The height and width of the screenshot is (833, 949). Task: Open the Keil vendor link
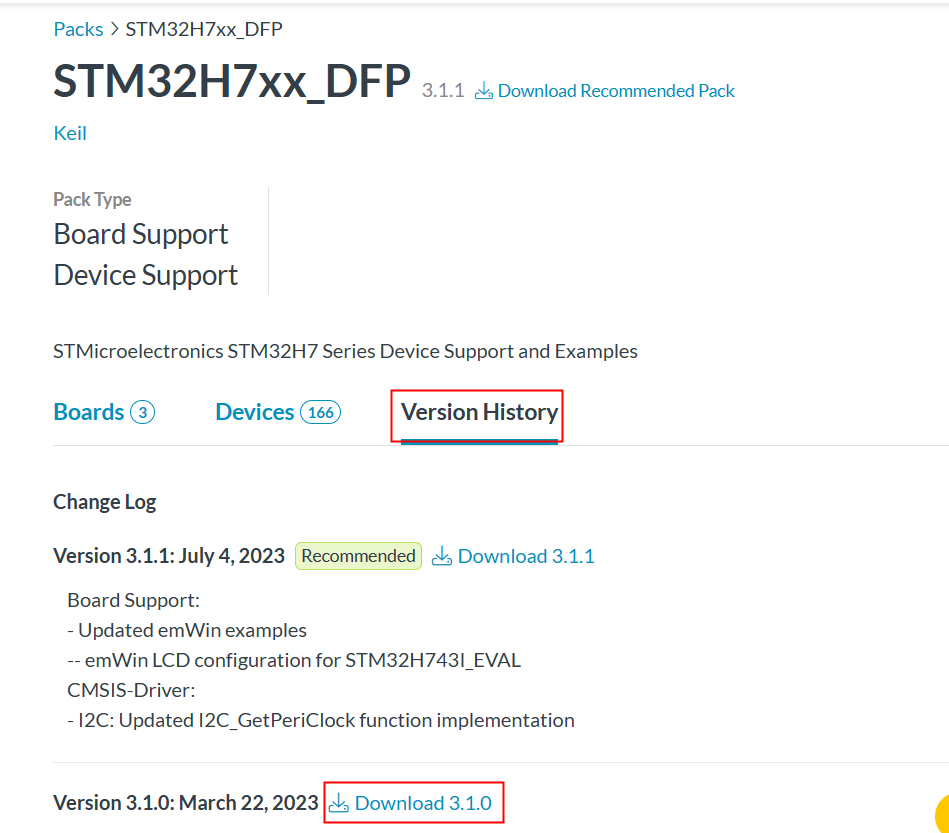point(70,133)
